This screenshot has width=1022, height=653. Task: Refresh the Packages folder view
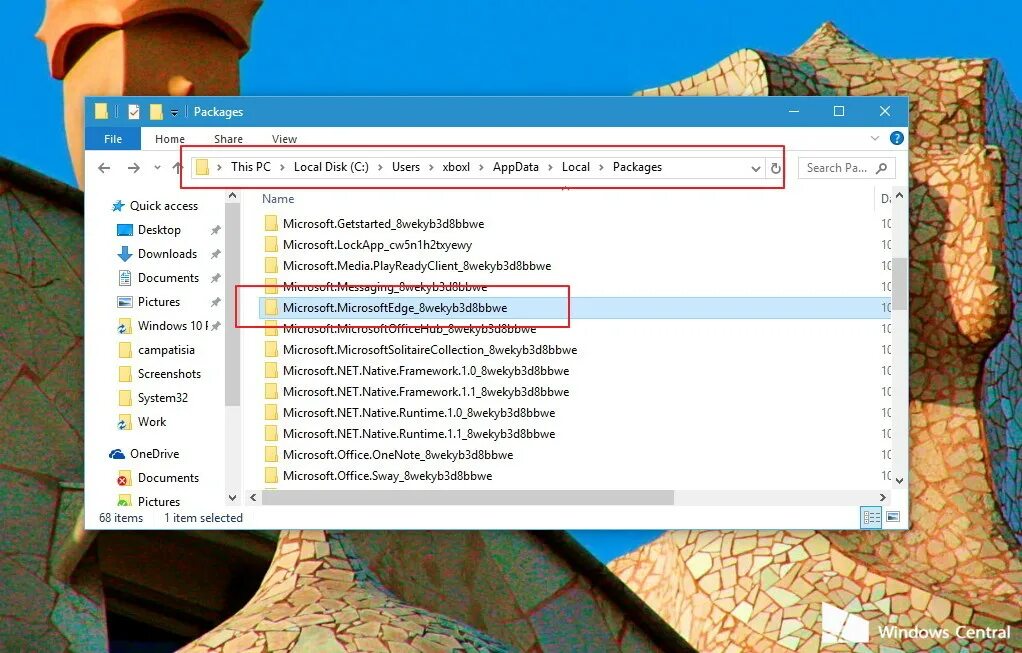[x=776, y=168]
